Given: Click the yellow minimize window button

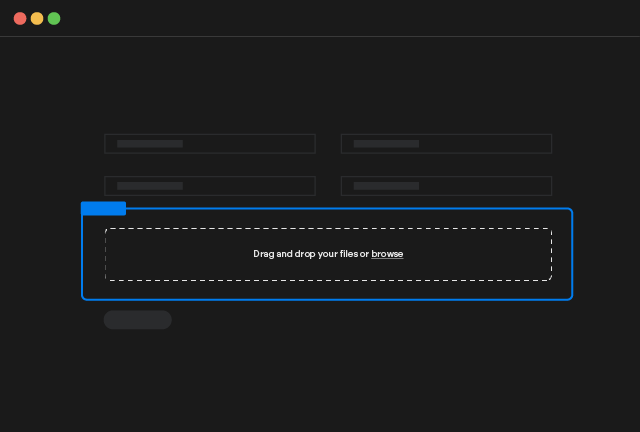Looking at the screenshot, I should pos(37,18).
